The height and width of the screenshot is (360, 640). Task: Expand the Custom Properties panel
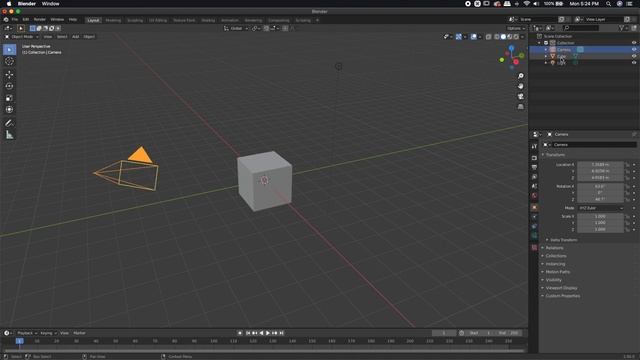click(x=562, y=296)
